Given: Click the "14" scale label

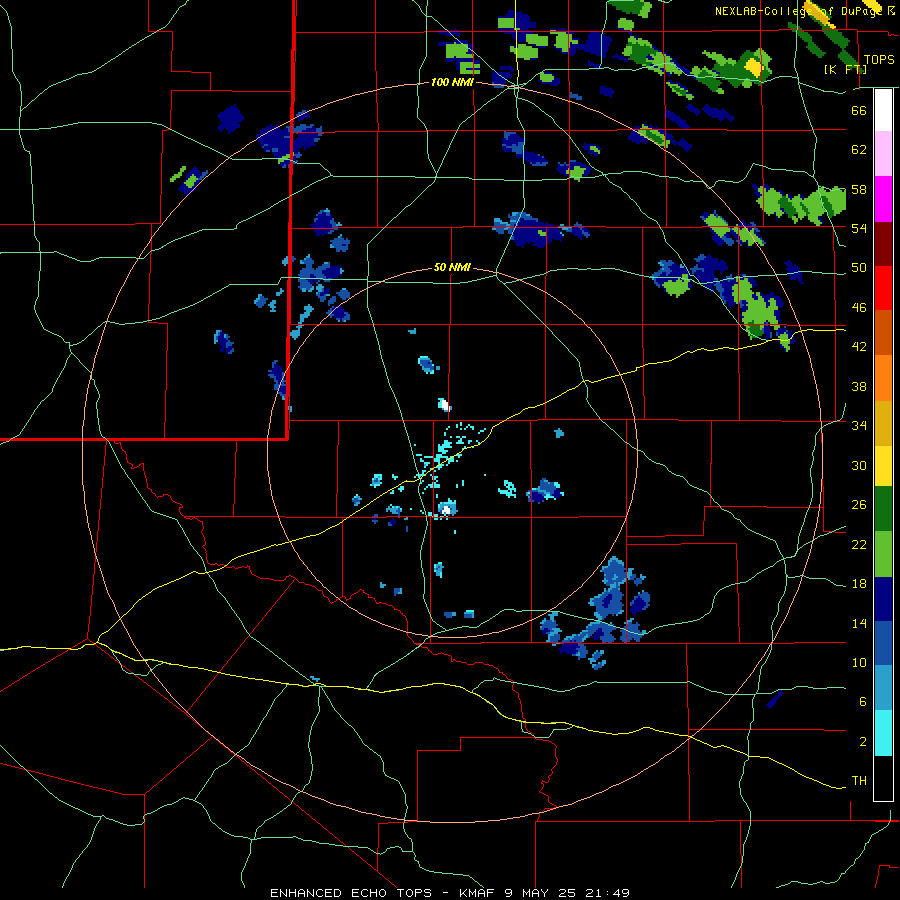Looking at the screenshot, I should pyautogui.click(x=859, y=623).
